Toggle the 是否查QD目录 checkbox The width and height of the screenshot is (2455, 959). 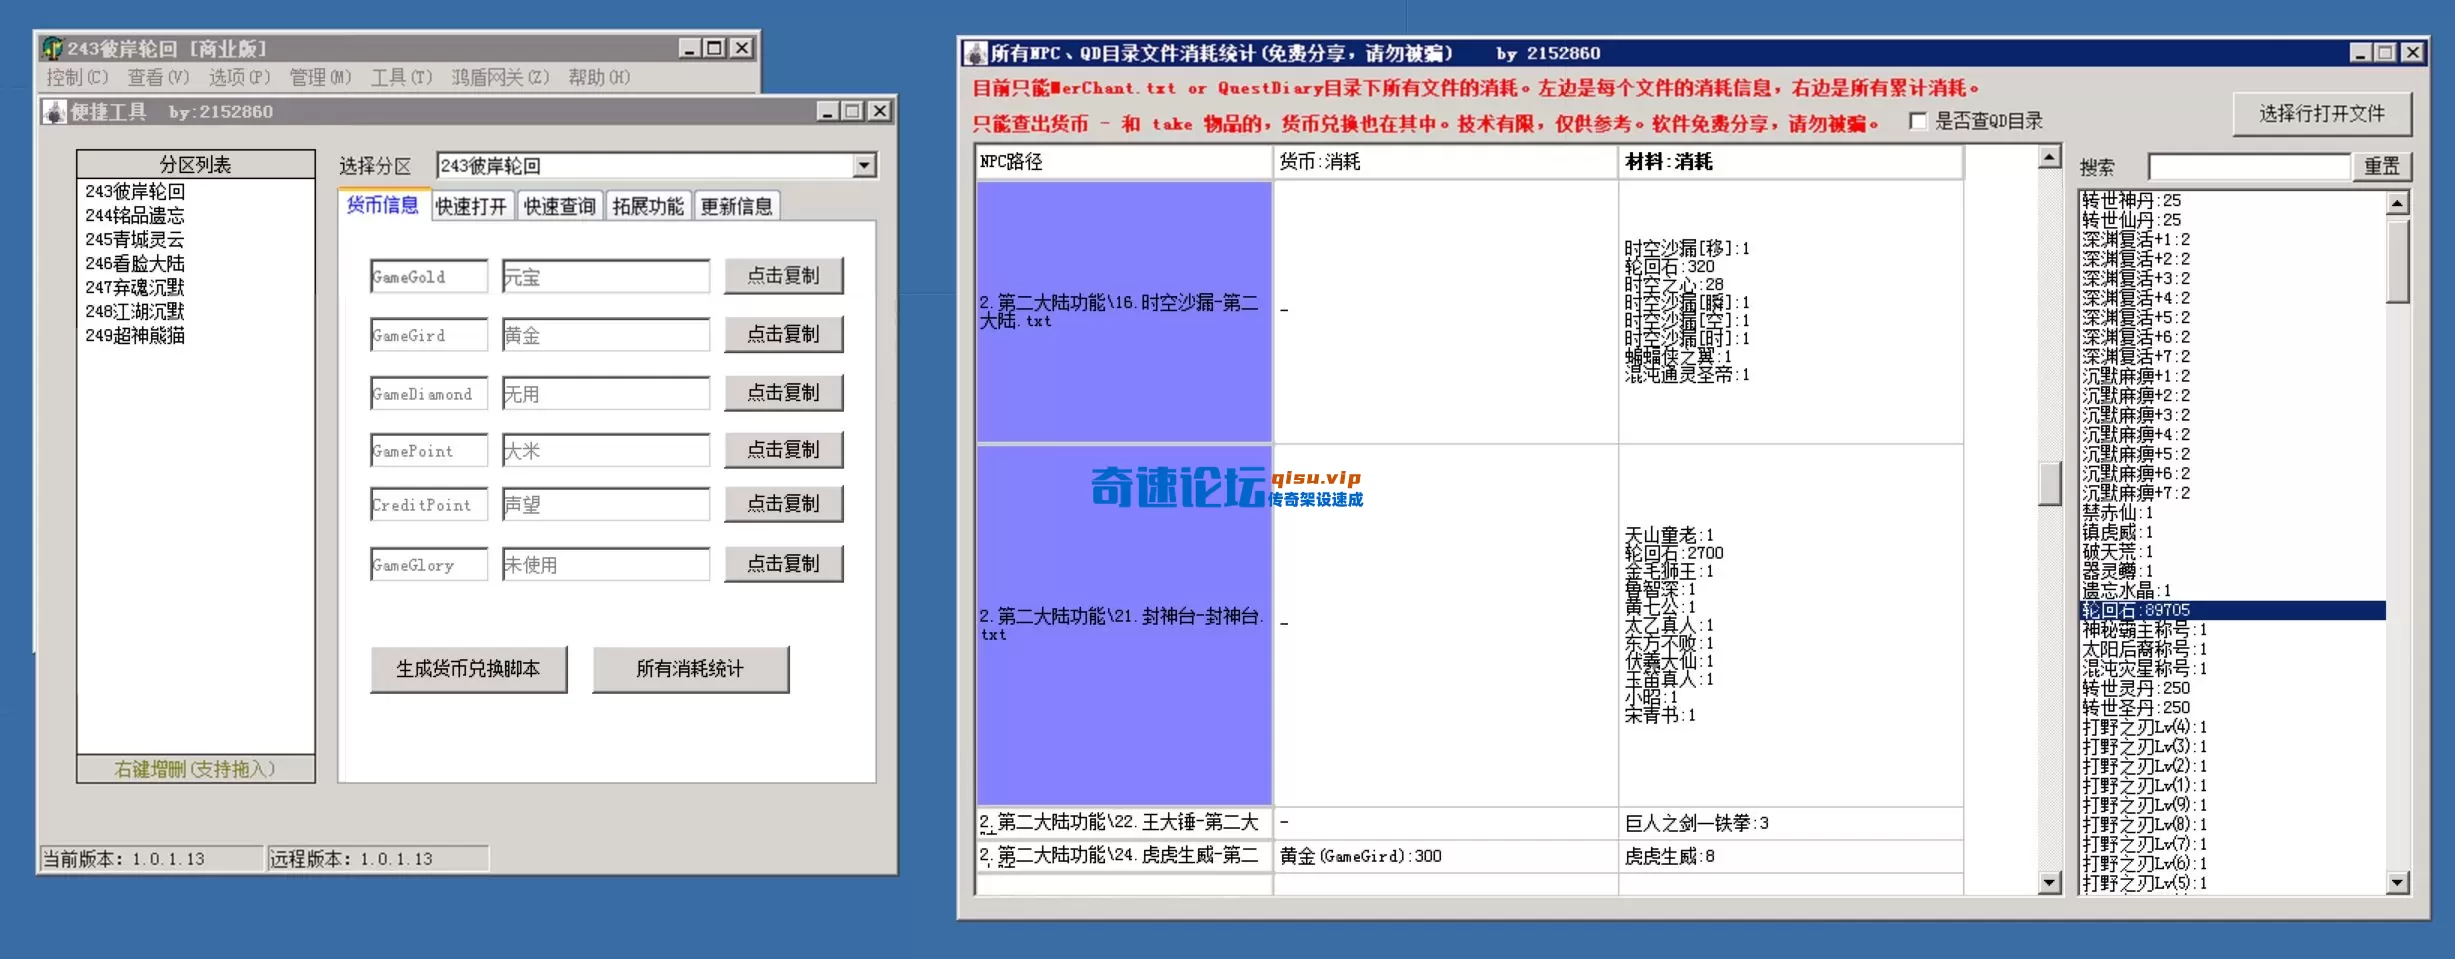[x=1917, y=121]
